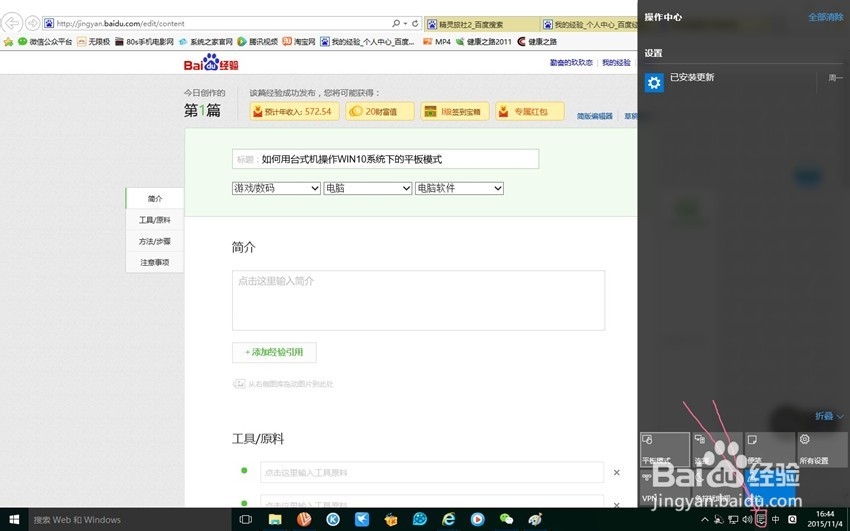Viewport: 850px width, 531px height.
Task: Switch to the 精灵旅社2_百度搜索 tab
Action: pos(481,24)
